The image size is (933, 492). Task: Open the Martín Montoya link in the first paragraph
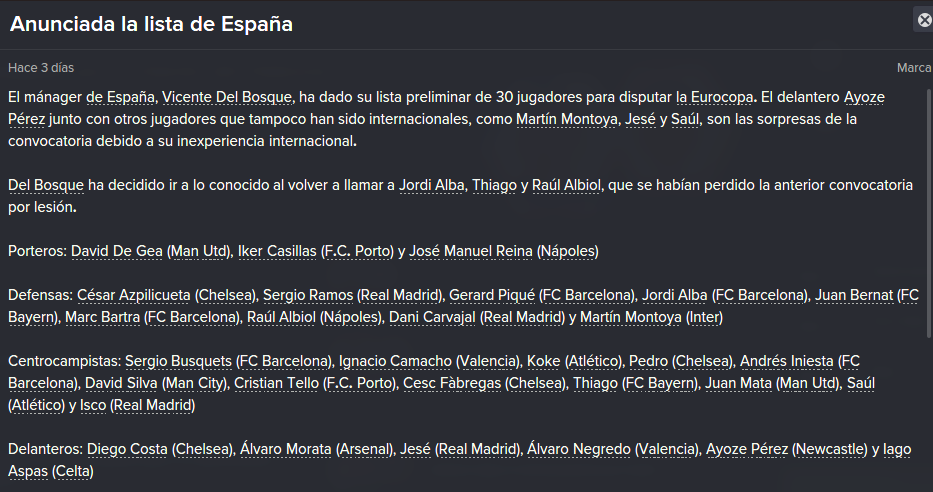[x=566, y=119]
